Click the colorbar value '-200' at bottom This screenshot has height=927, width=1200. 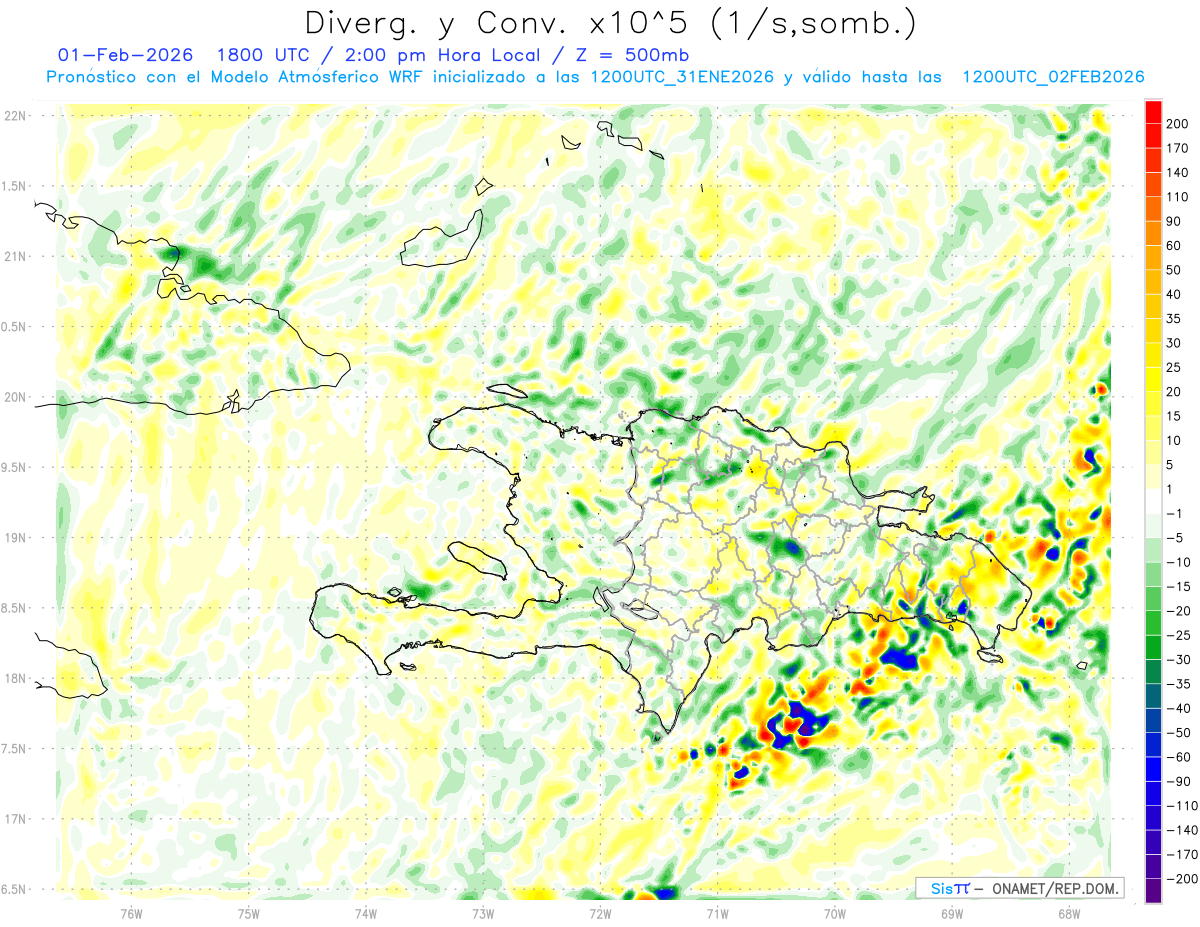pos(1180,879)
